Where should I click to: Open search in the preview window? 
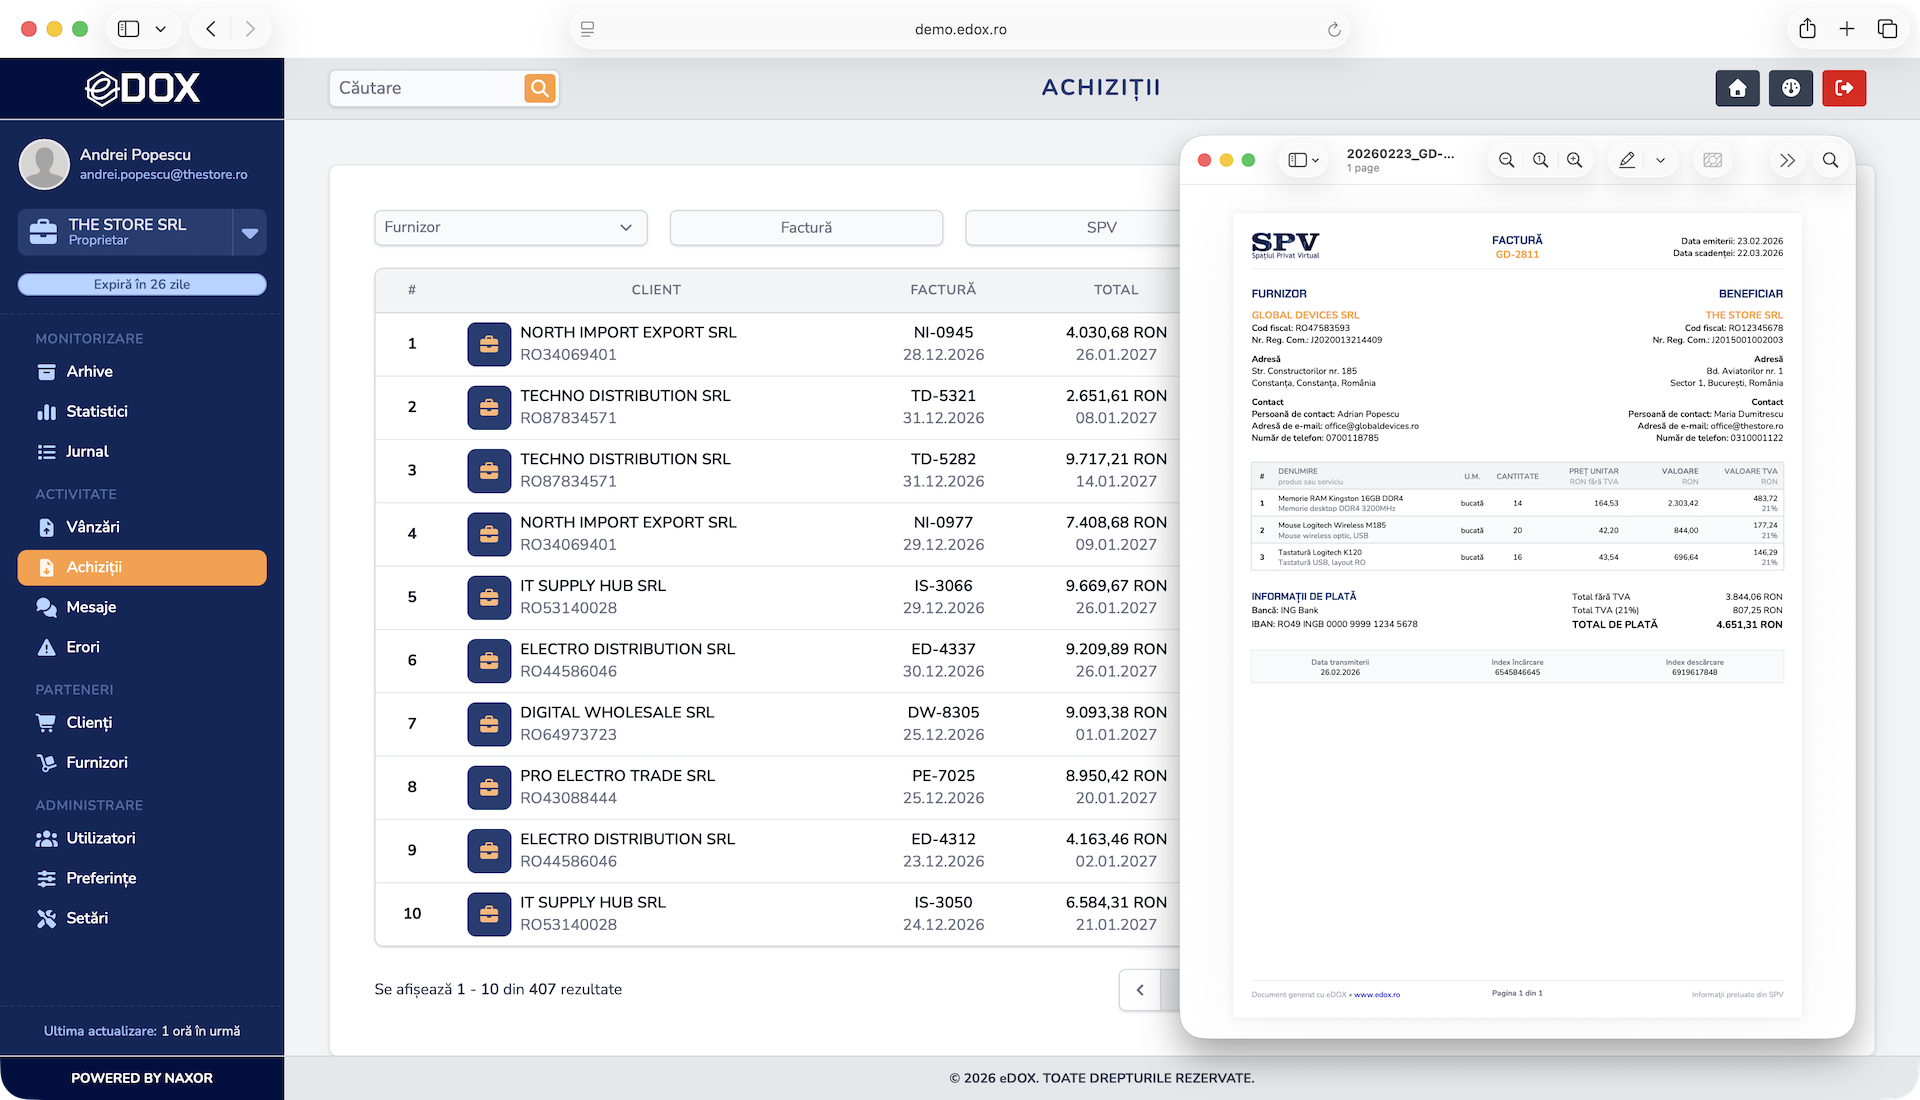click(1830, 160)
